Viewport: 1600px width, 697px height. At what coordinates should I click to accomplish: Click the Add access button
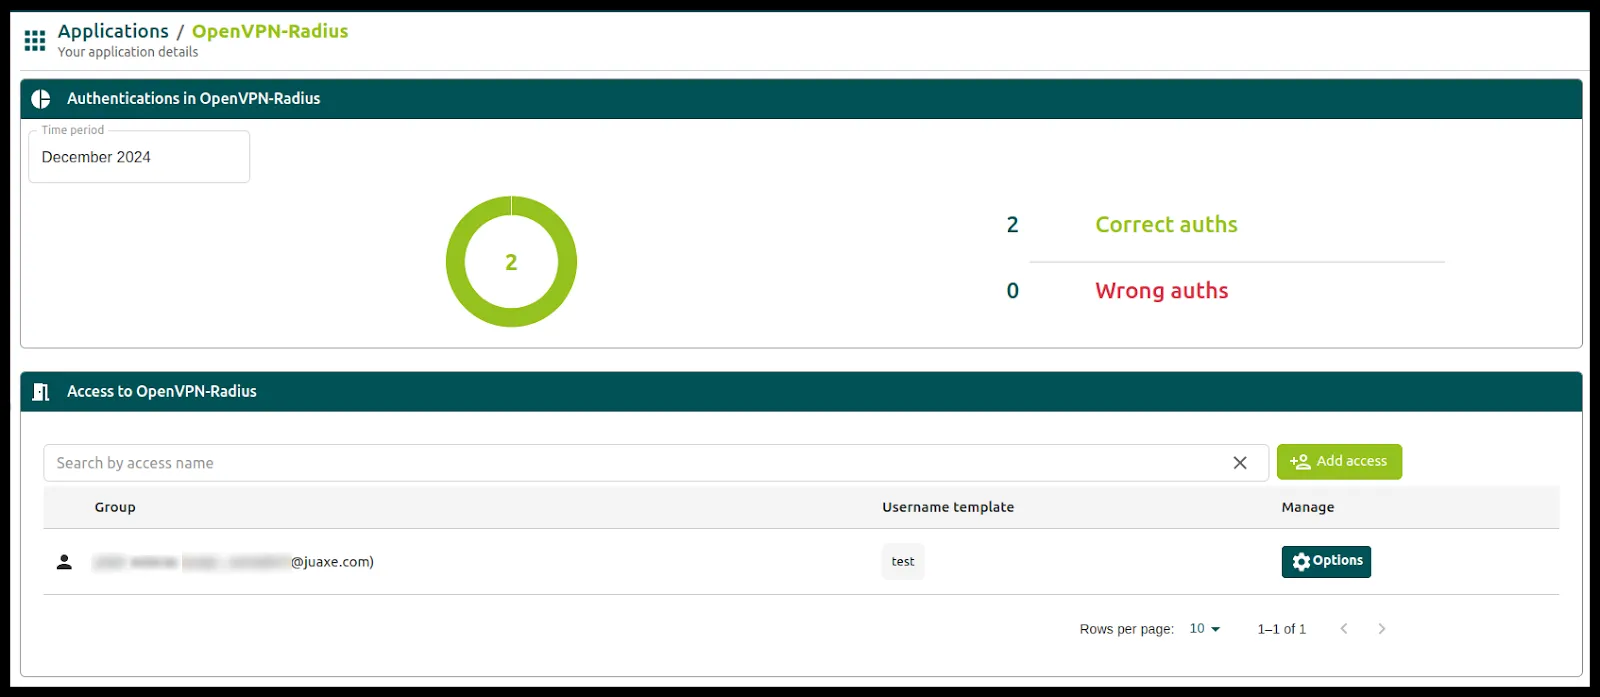1339,462
